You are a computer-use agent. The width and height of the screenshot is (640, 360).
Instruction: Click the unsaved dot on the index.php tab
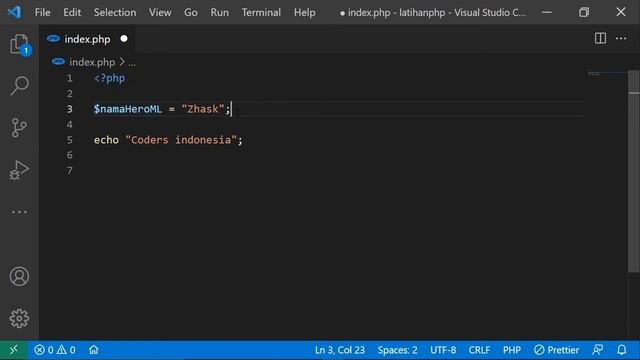click(124, 39)
